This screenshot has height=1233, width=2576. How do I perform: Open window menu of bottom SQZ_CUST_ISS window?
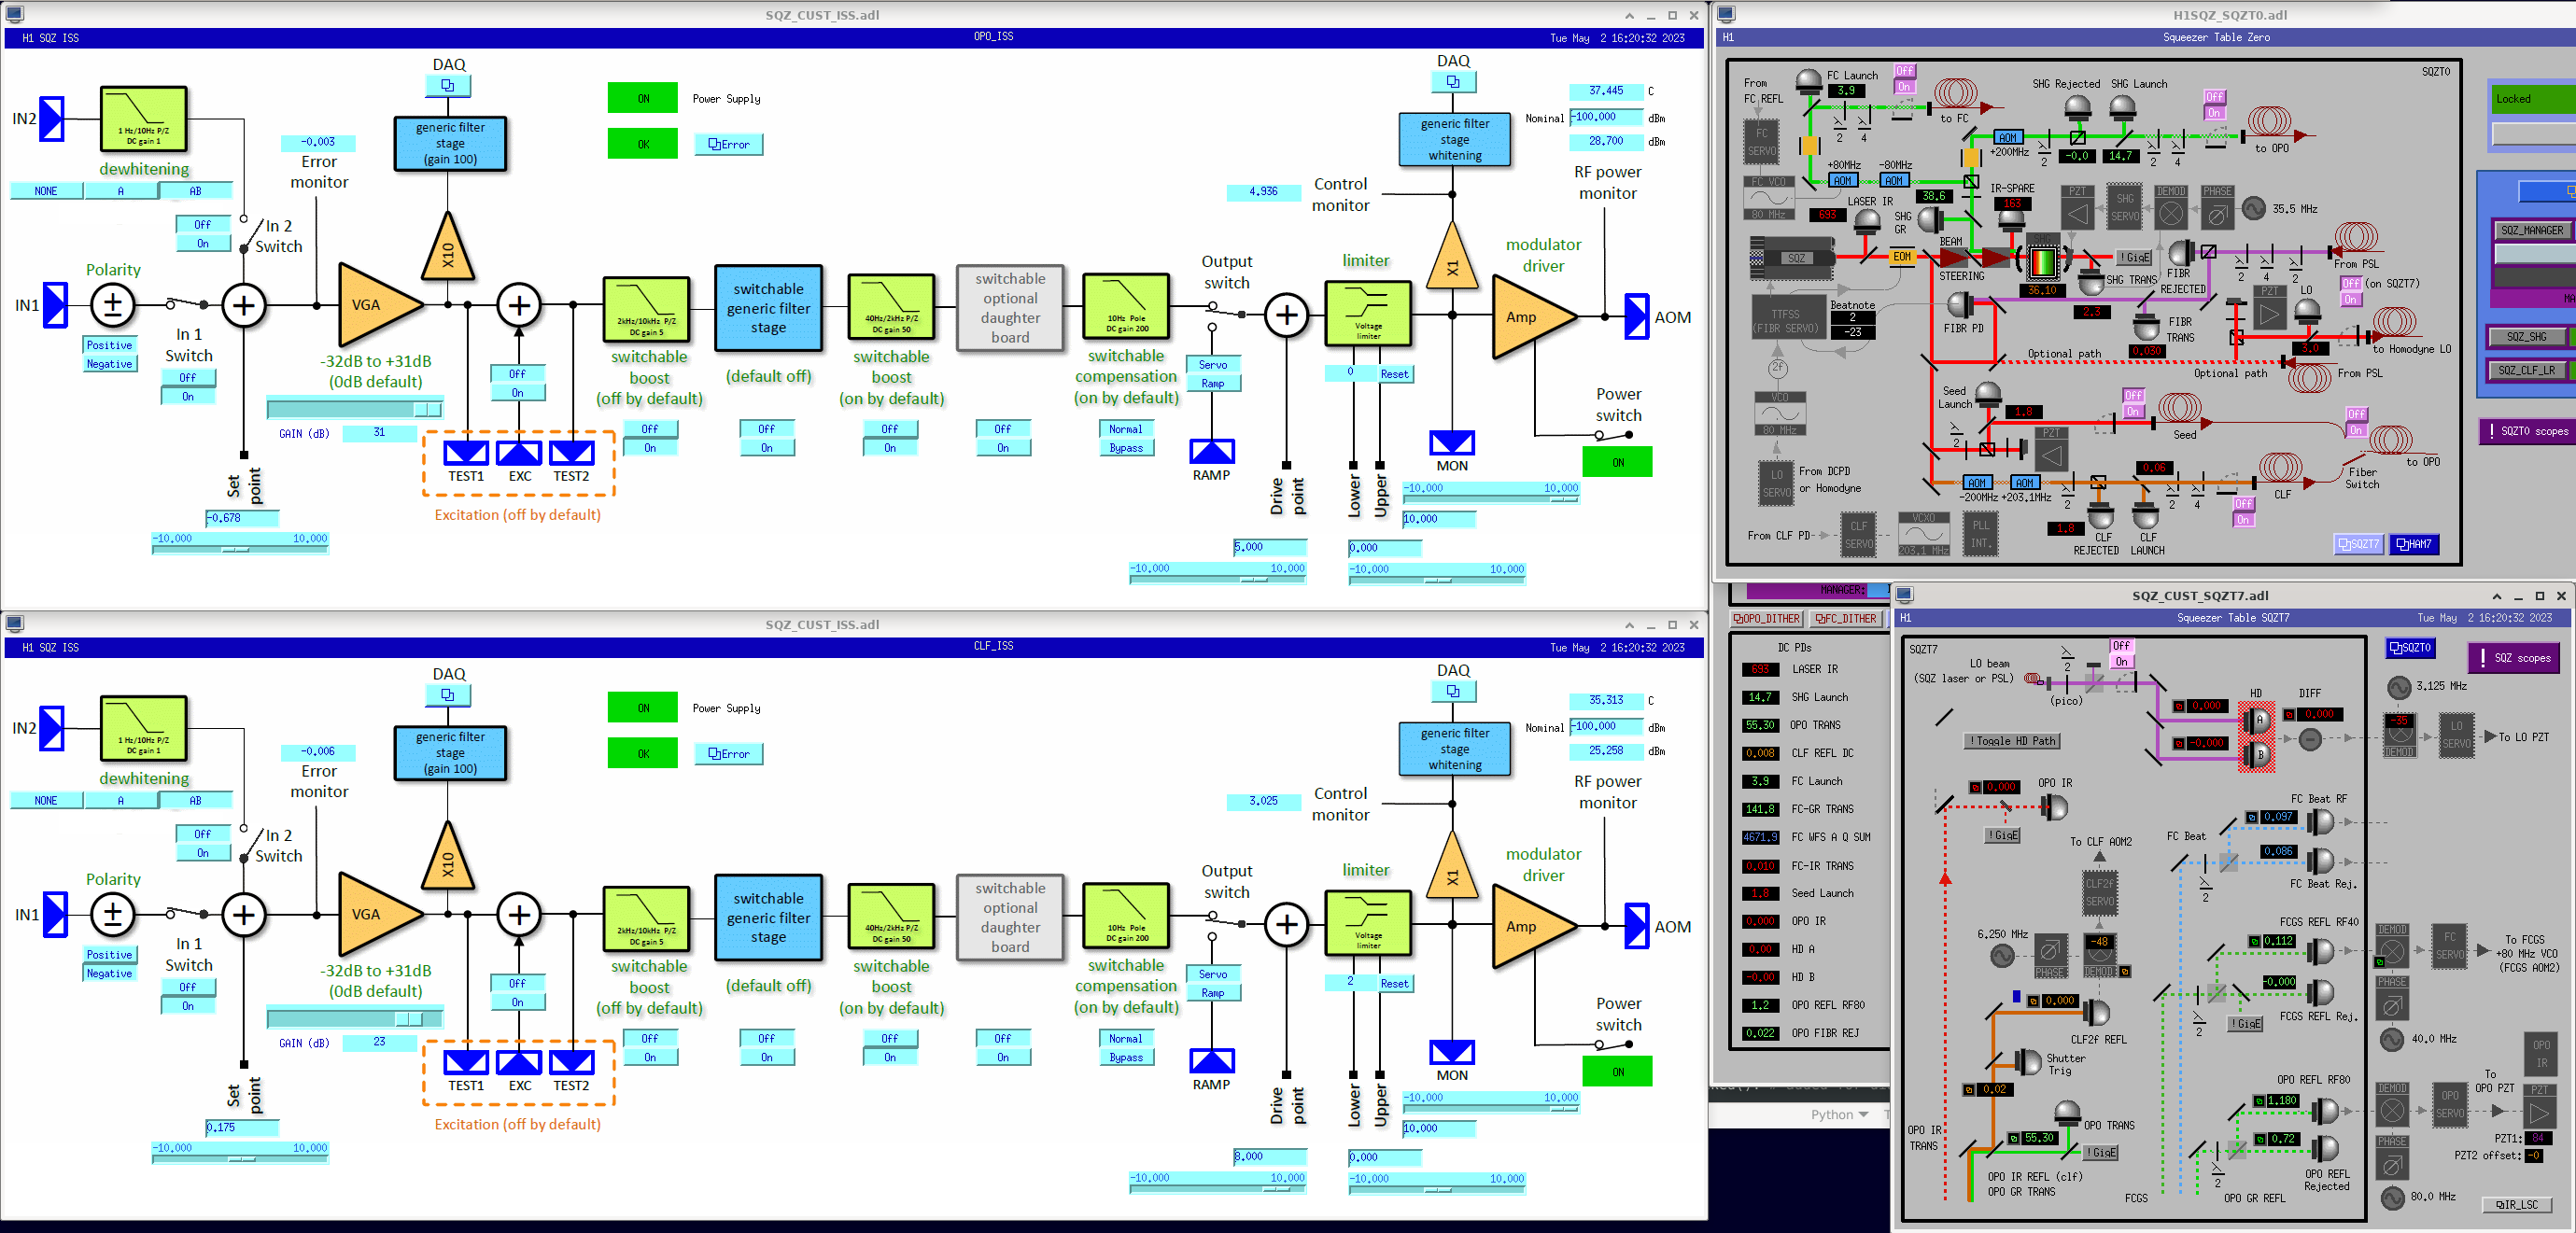click(x=15, y=624)
